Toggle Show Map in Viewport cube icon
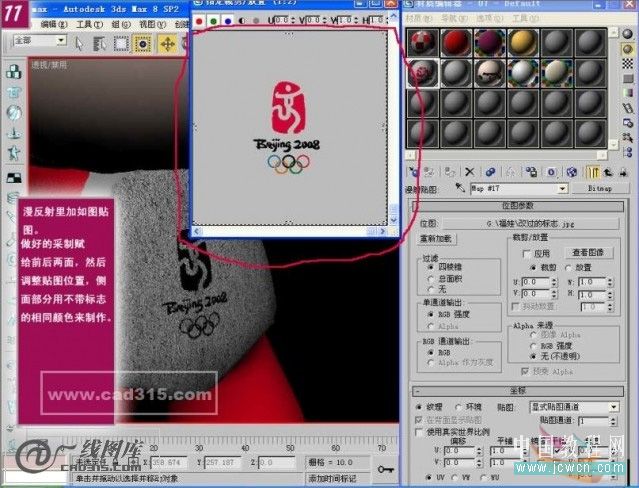 coord(572,172)
